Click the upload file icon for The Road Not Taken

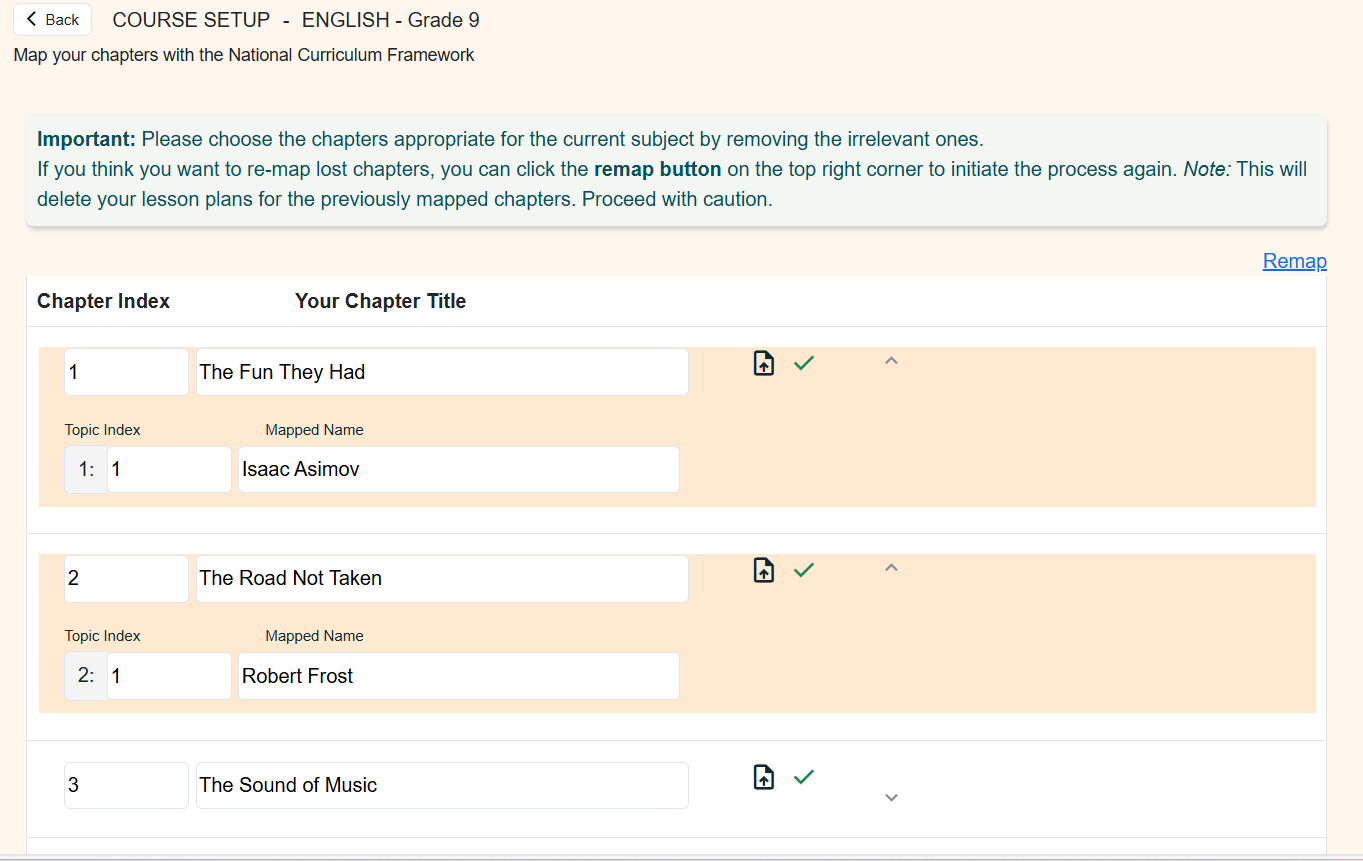coord(764,570)
